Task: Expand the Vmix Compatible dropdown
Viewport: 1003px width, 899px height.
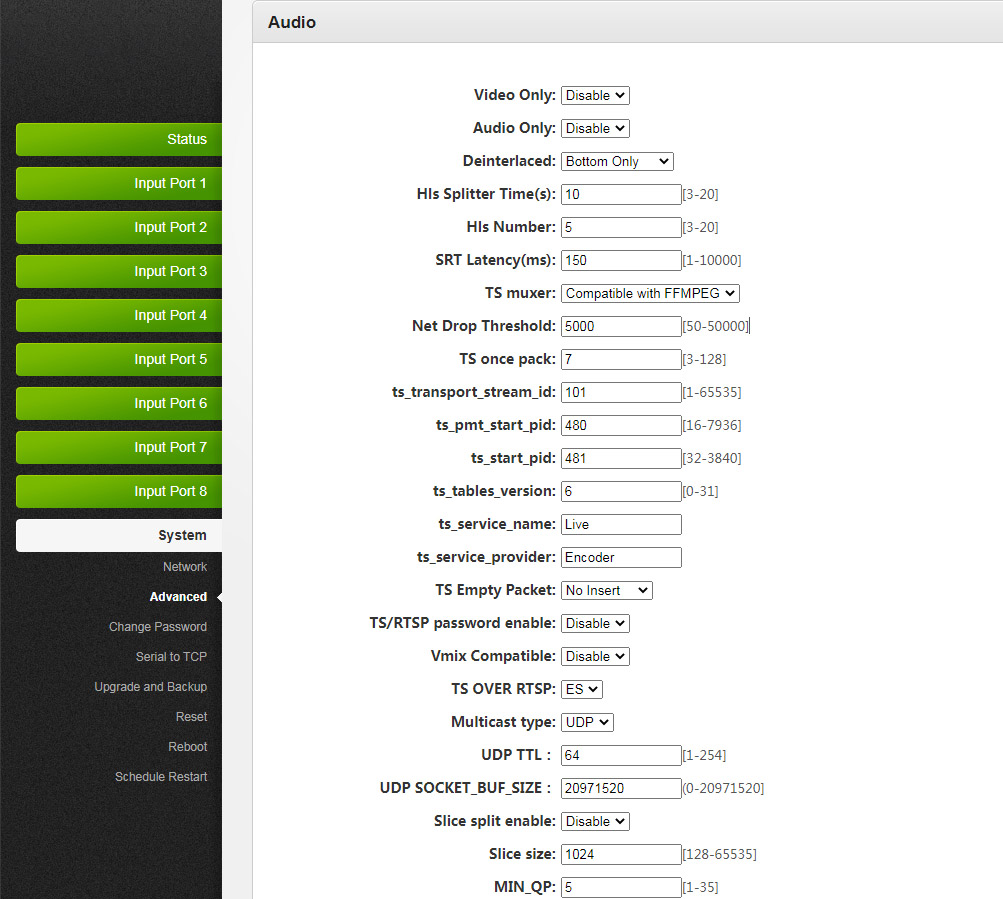Action: [595, 656]
